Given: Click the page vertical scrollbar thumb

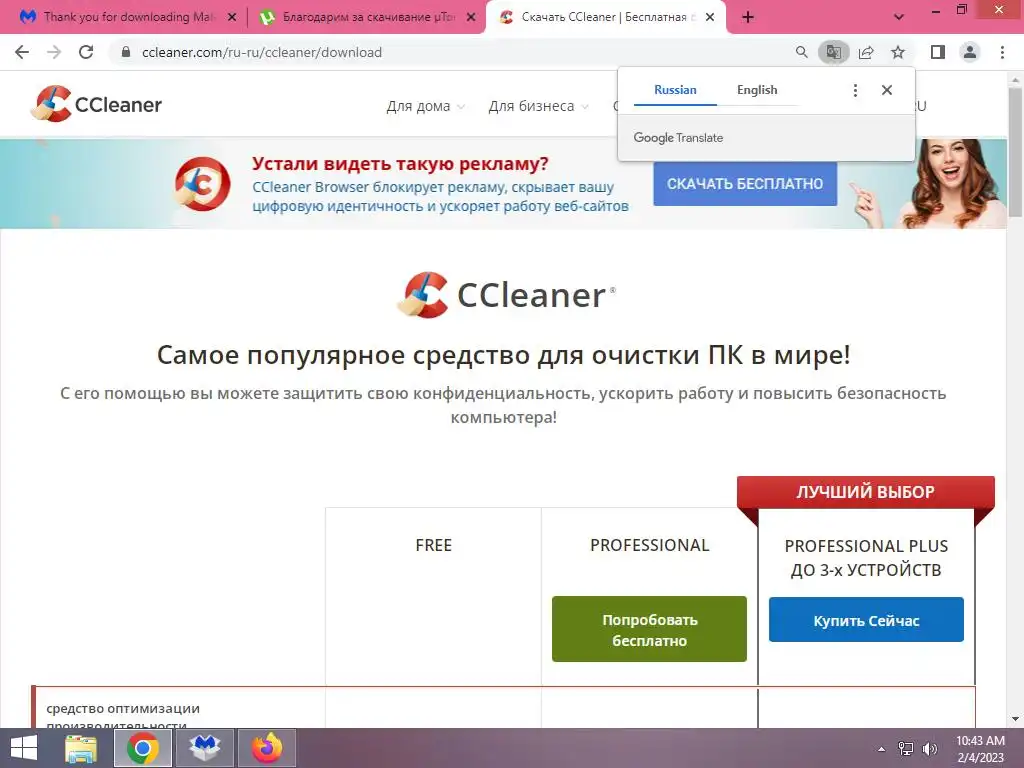Looking at the screenshot, I should point(1015,152).
